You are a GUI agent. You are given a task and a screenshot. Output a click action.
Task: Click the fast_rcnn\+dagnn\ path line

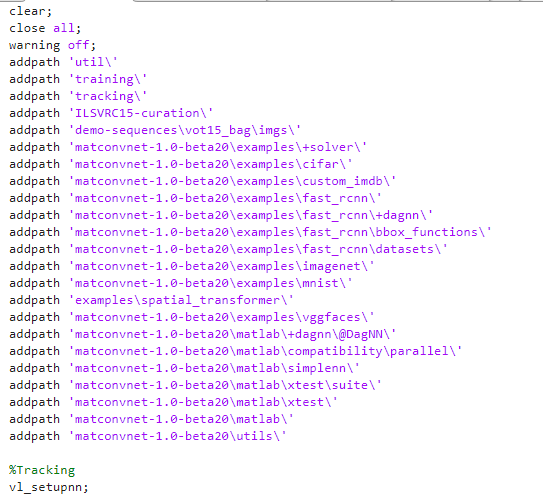pyautogui.click(x=221, y=215)
